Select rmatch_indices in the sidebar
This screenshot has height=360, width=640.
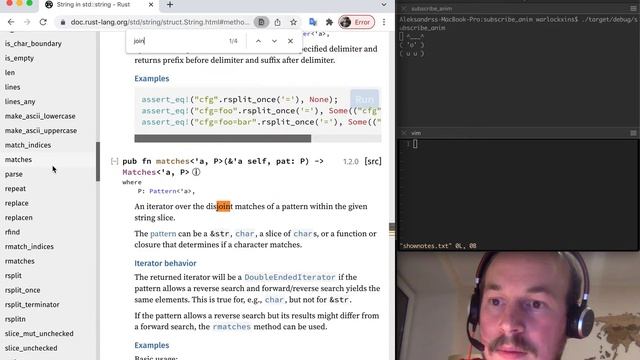coord(29,247)
